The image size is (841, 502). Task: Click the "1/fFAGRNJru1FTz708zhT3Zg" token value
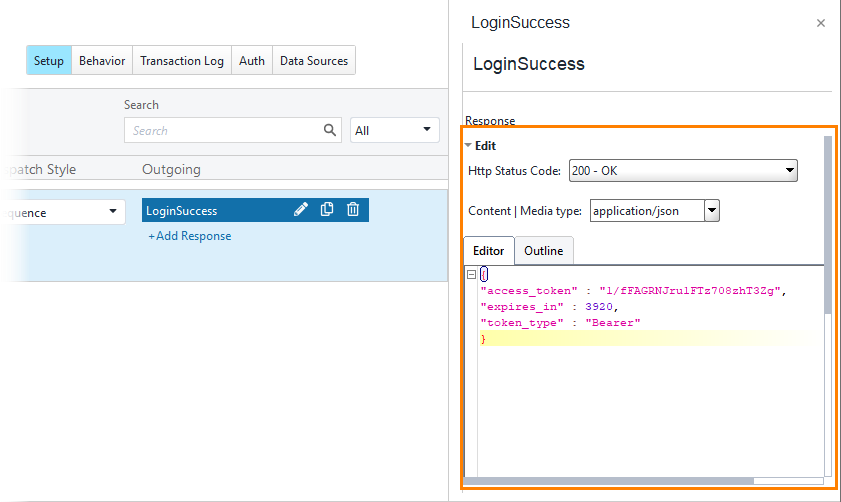click(690, 291)
